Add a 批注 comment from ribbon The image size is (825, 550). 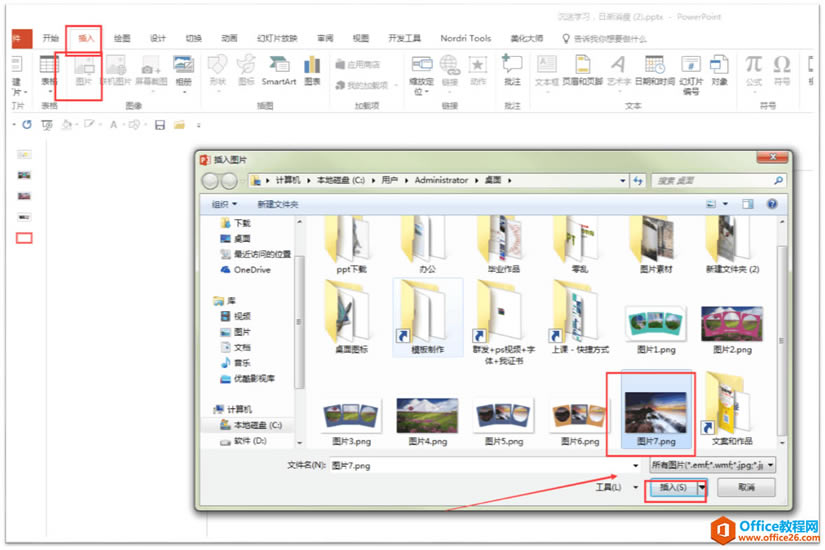point(512,71)
